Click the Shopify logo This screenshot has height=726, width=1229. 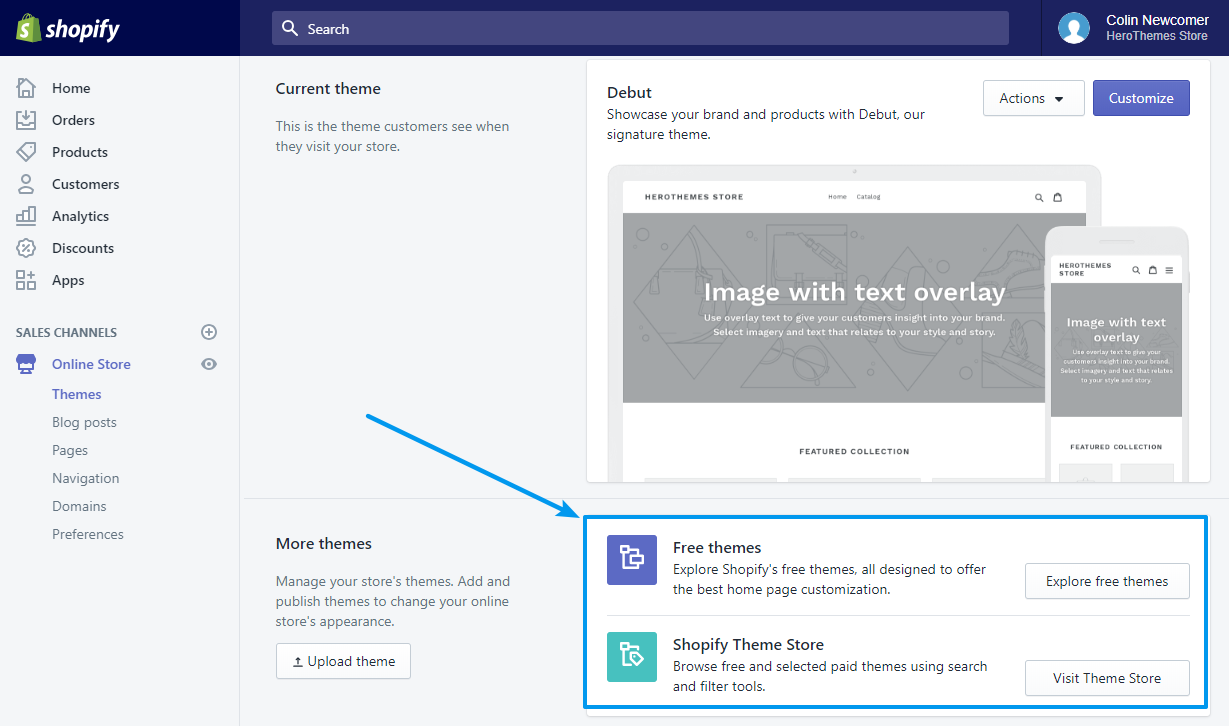click(68, 28)
